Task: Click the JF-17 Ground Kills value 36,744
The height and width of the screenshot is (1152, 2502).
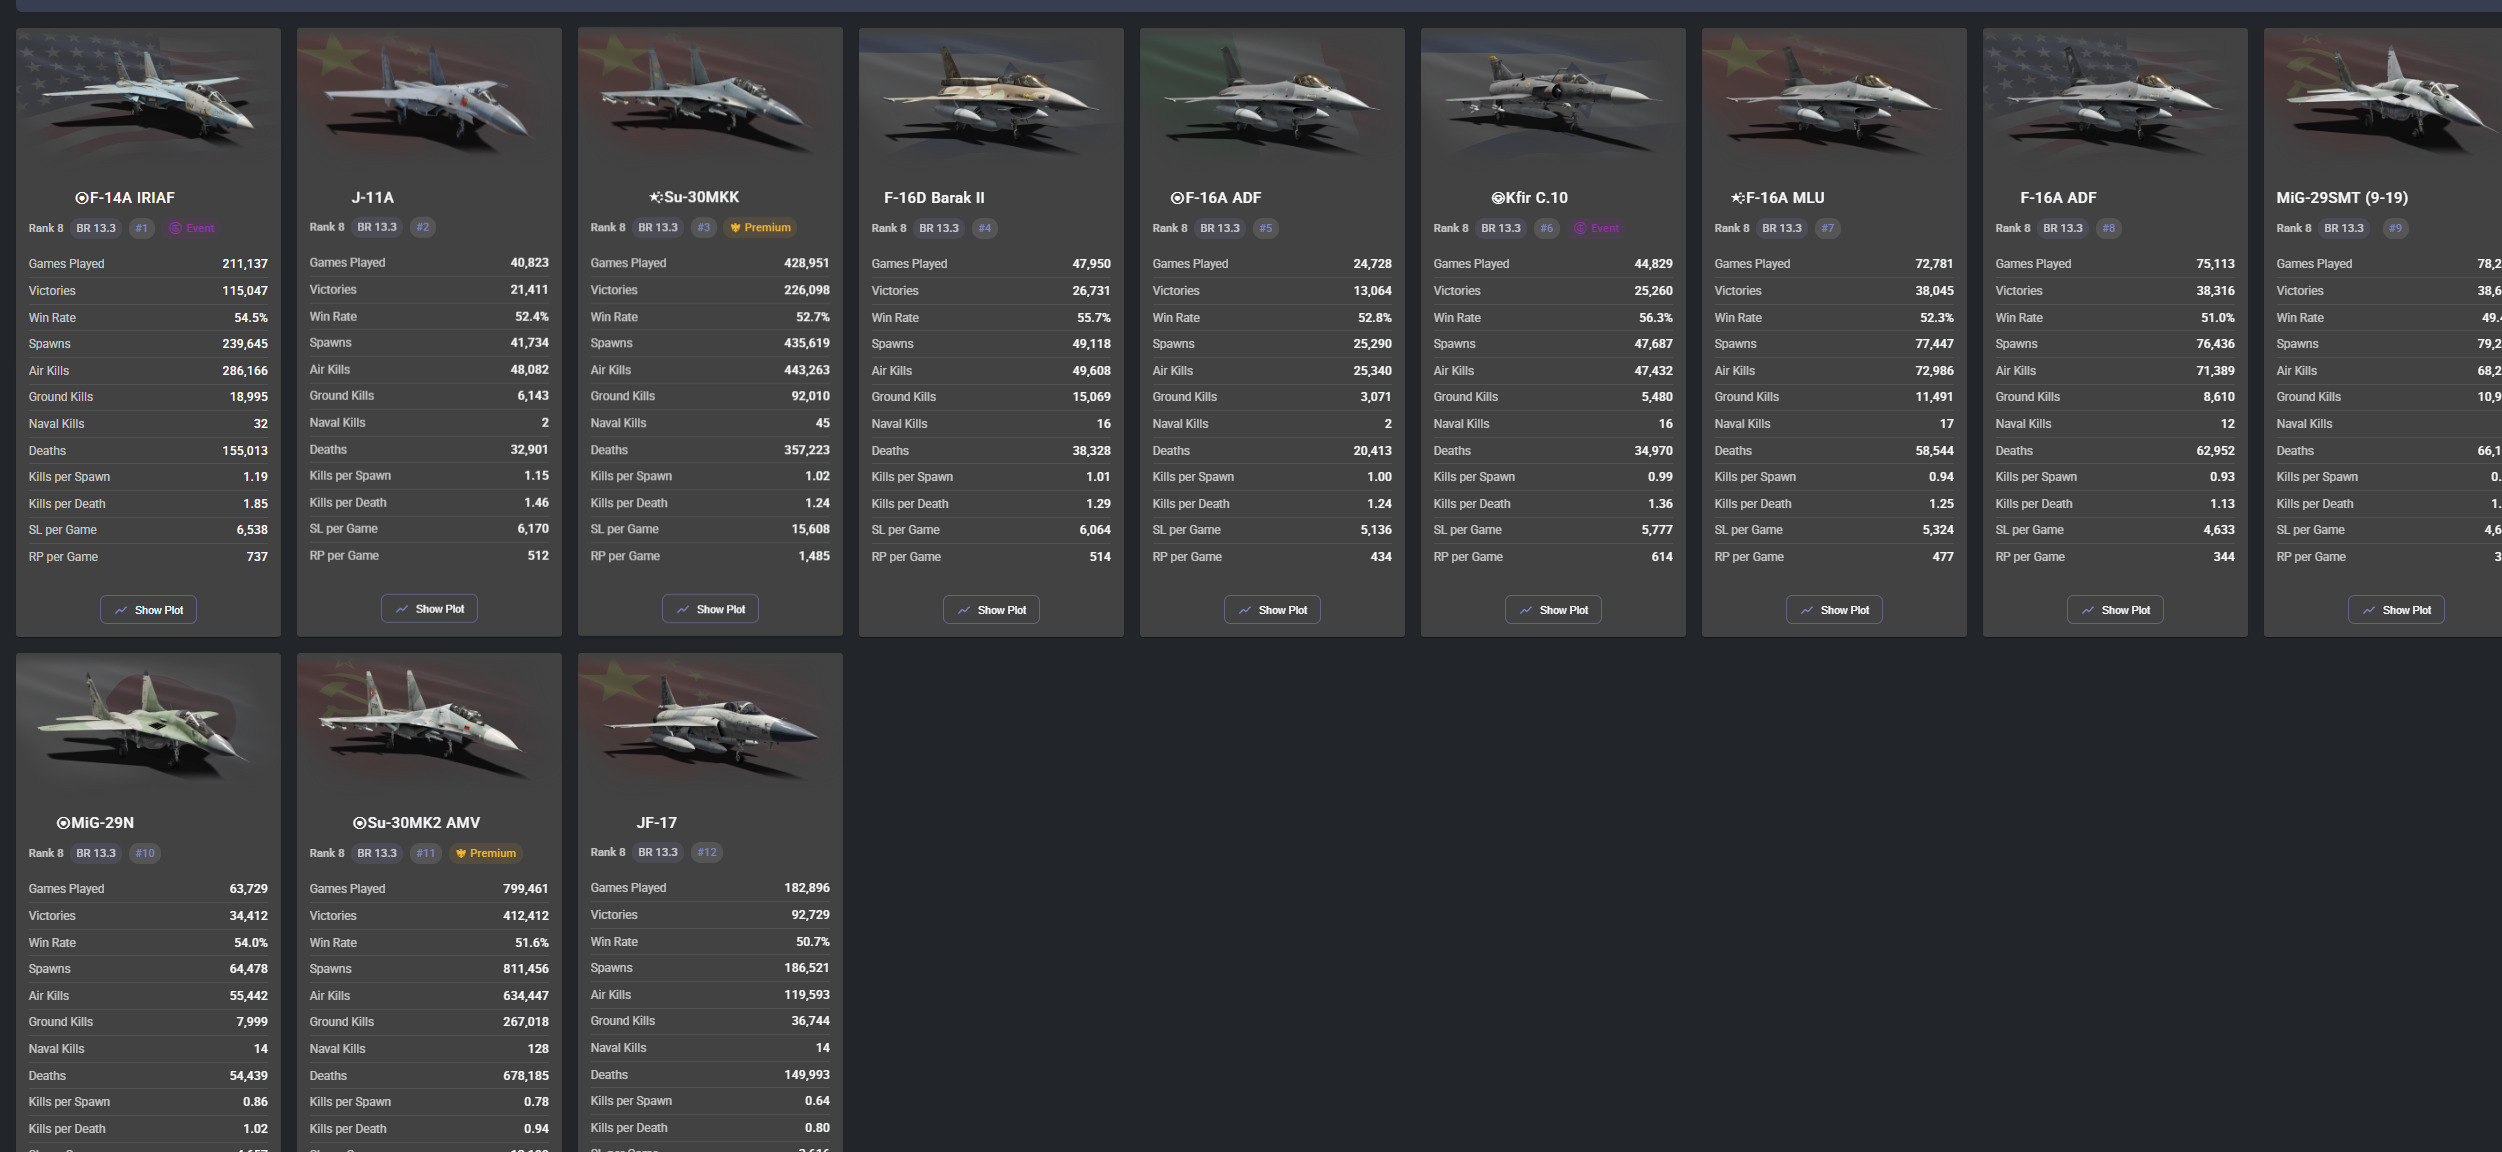Action: (811, 1021)
